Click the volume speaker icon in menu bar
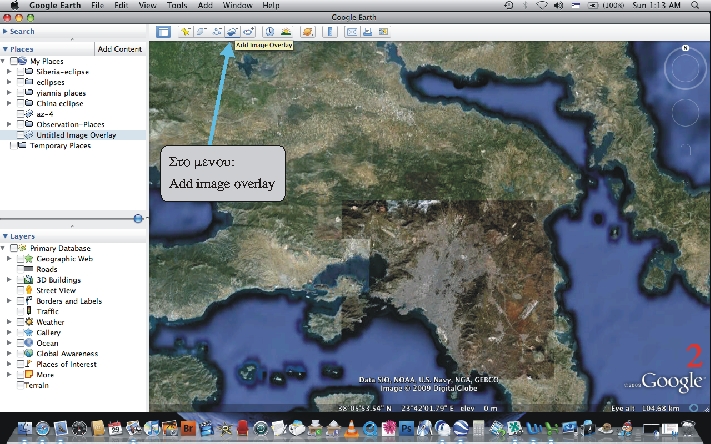 click(x=559, y=5)
